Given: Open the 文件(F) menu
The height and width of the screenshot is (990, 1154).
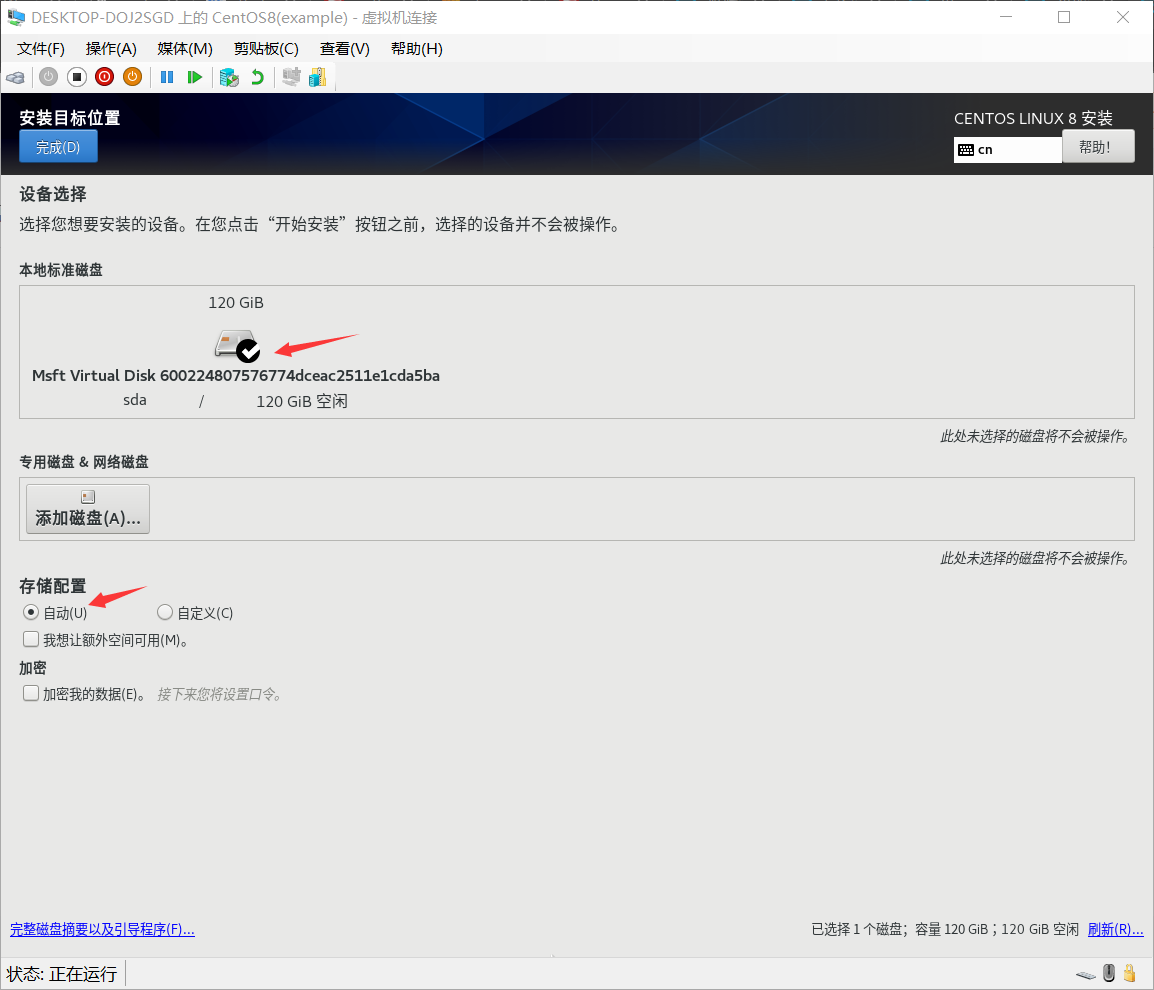Looking at the screenshot, I should (x=40, y=49).
